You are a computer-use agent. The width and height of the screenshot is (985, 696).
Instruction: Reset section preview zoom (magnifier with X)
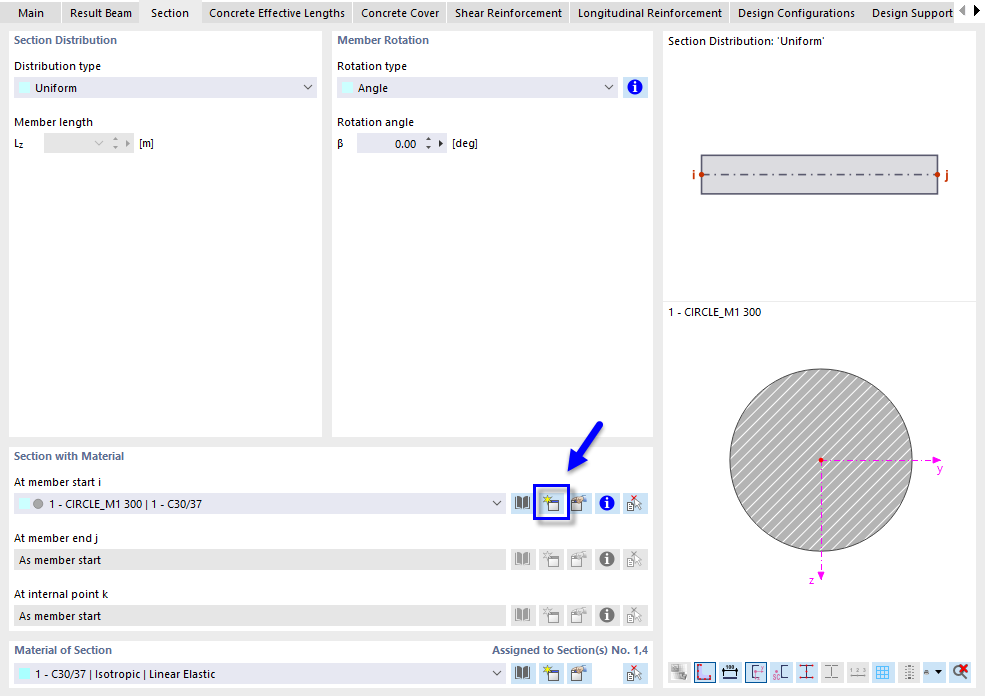[960, 672]
